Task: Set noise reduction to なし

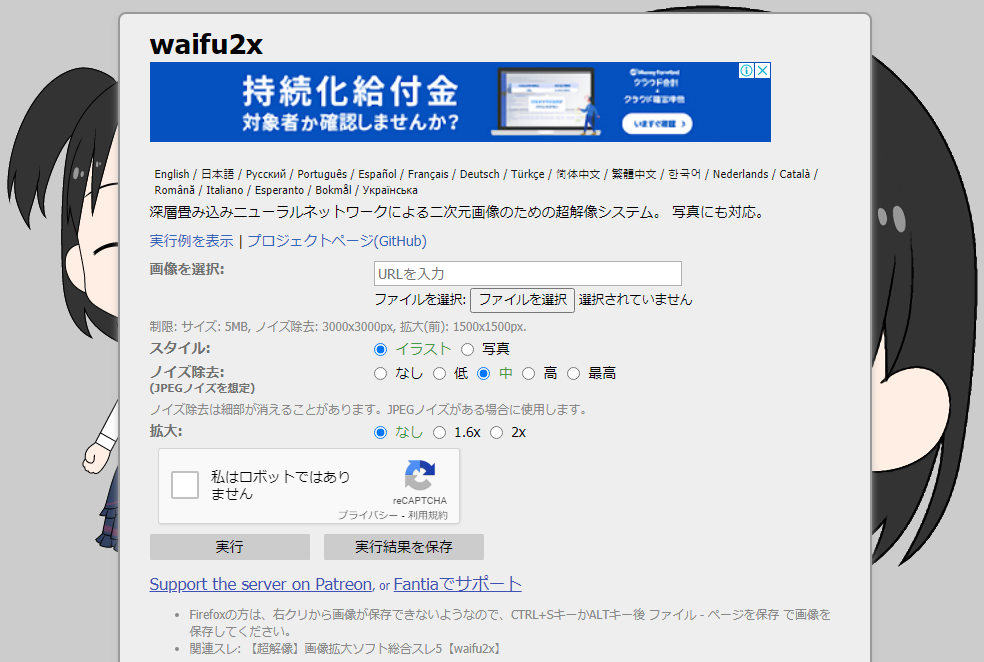Action: (x=380, y=373)
